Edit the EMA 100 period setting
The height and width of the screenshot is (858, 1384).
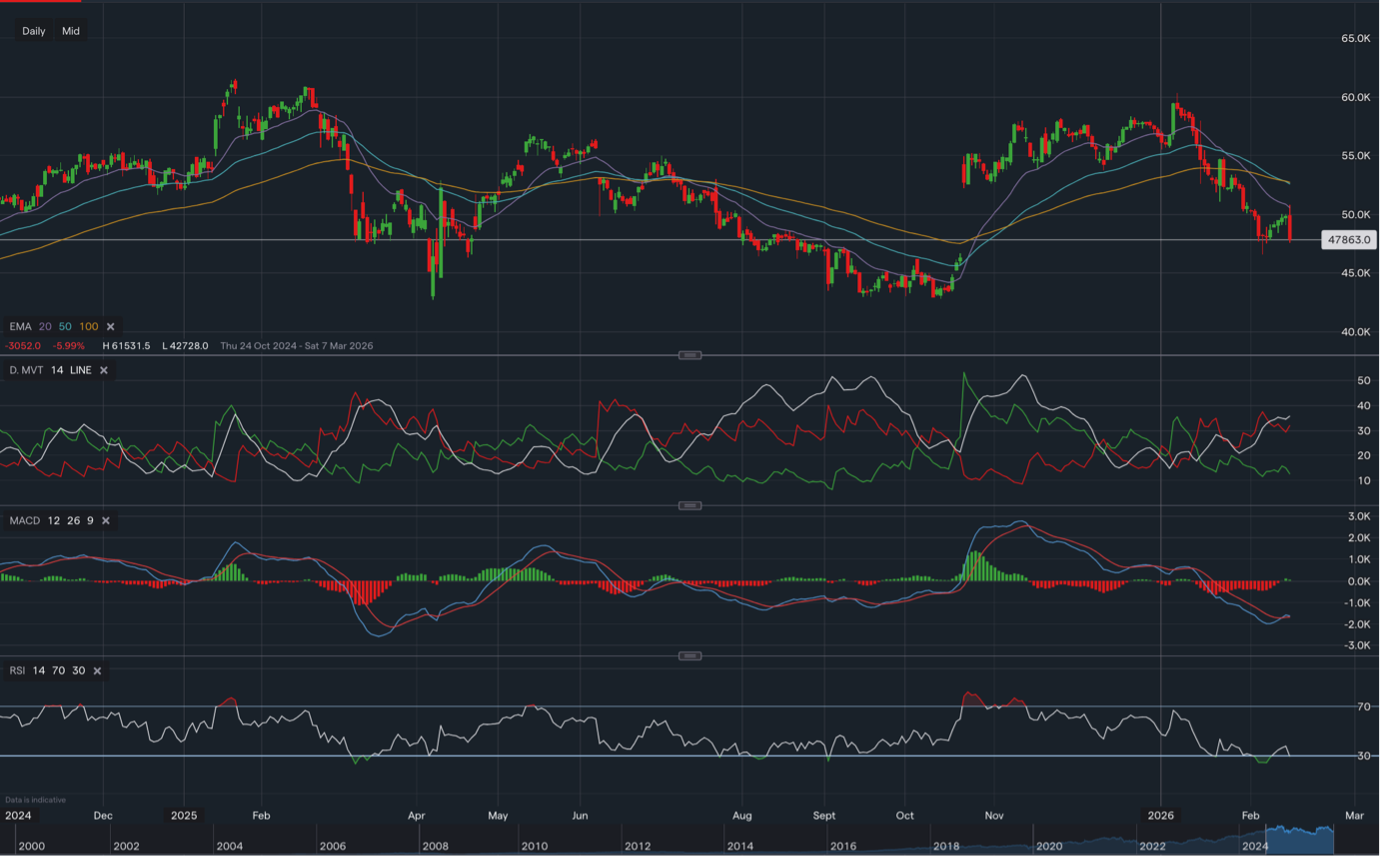(x=88, y=327)
